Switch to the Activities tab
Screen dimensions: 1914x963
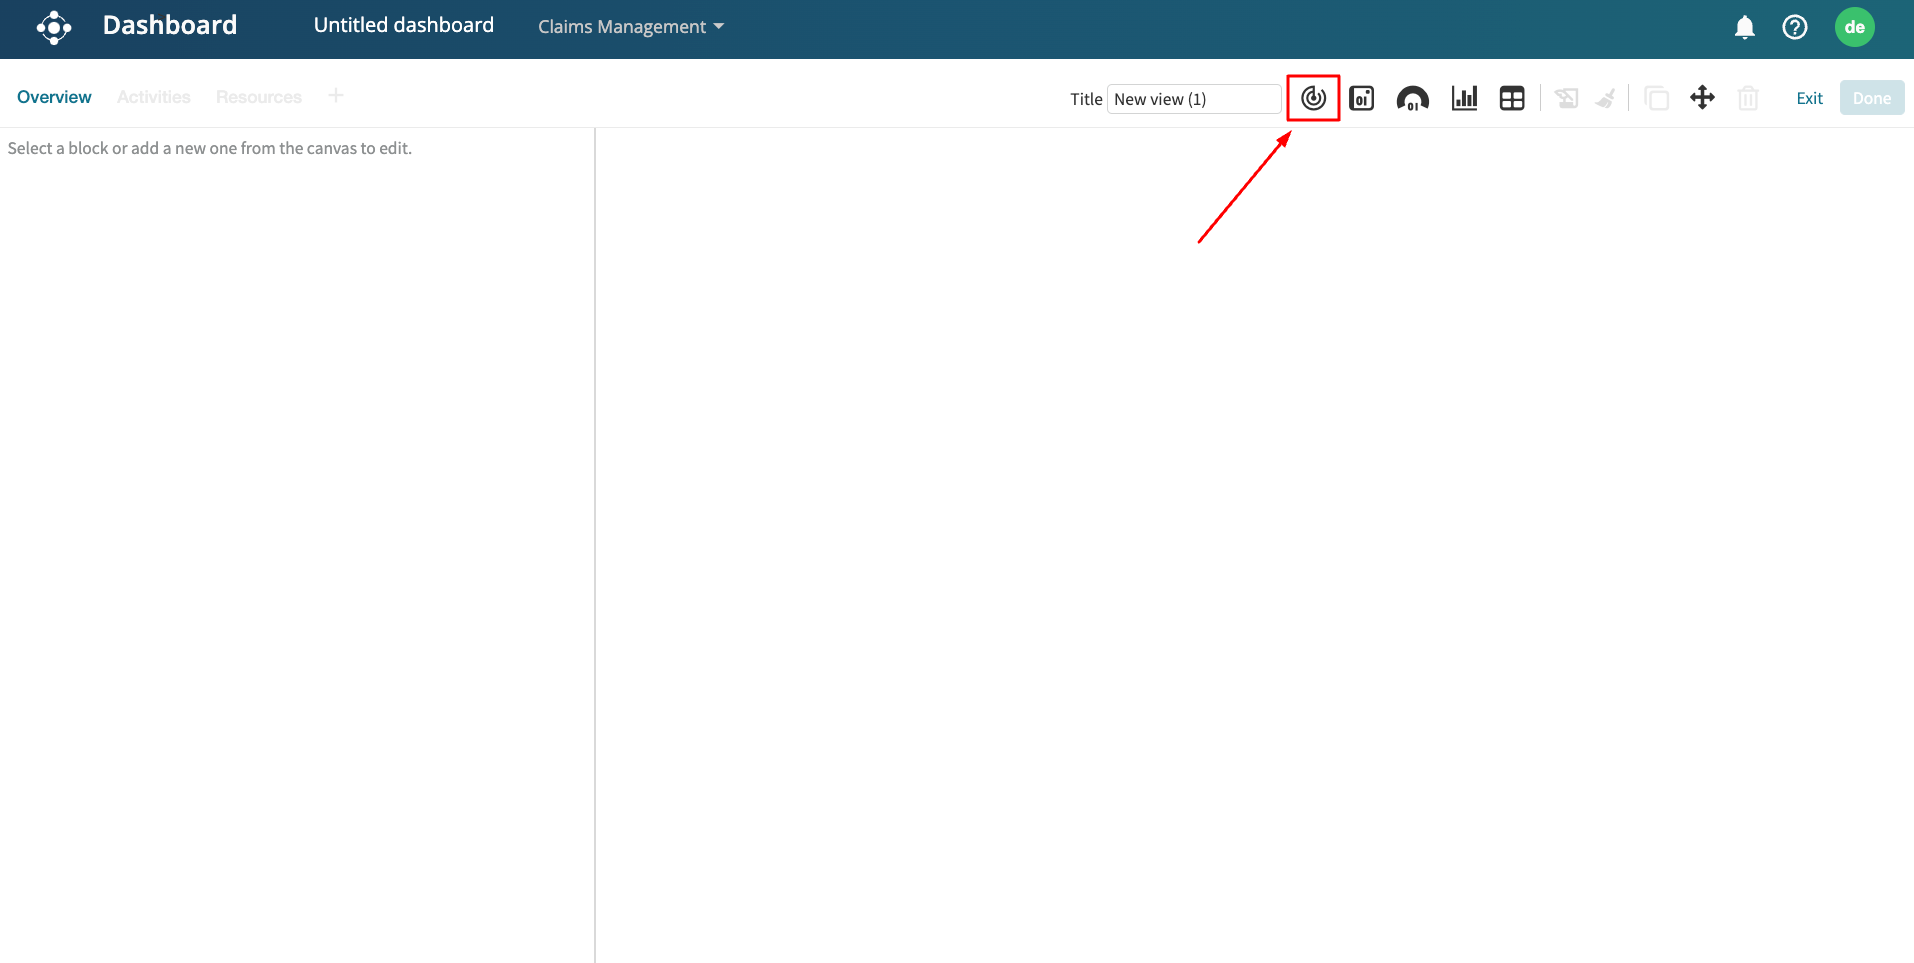tap(153, 97)
